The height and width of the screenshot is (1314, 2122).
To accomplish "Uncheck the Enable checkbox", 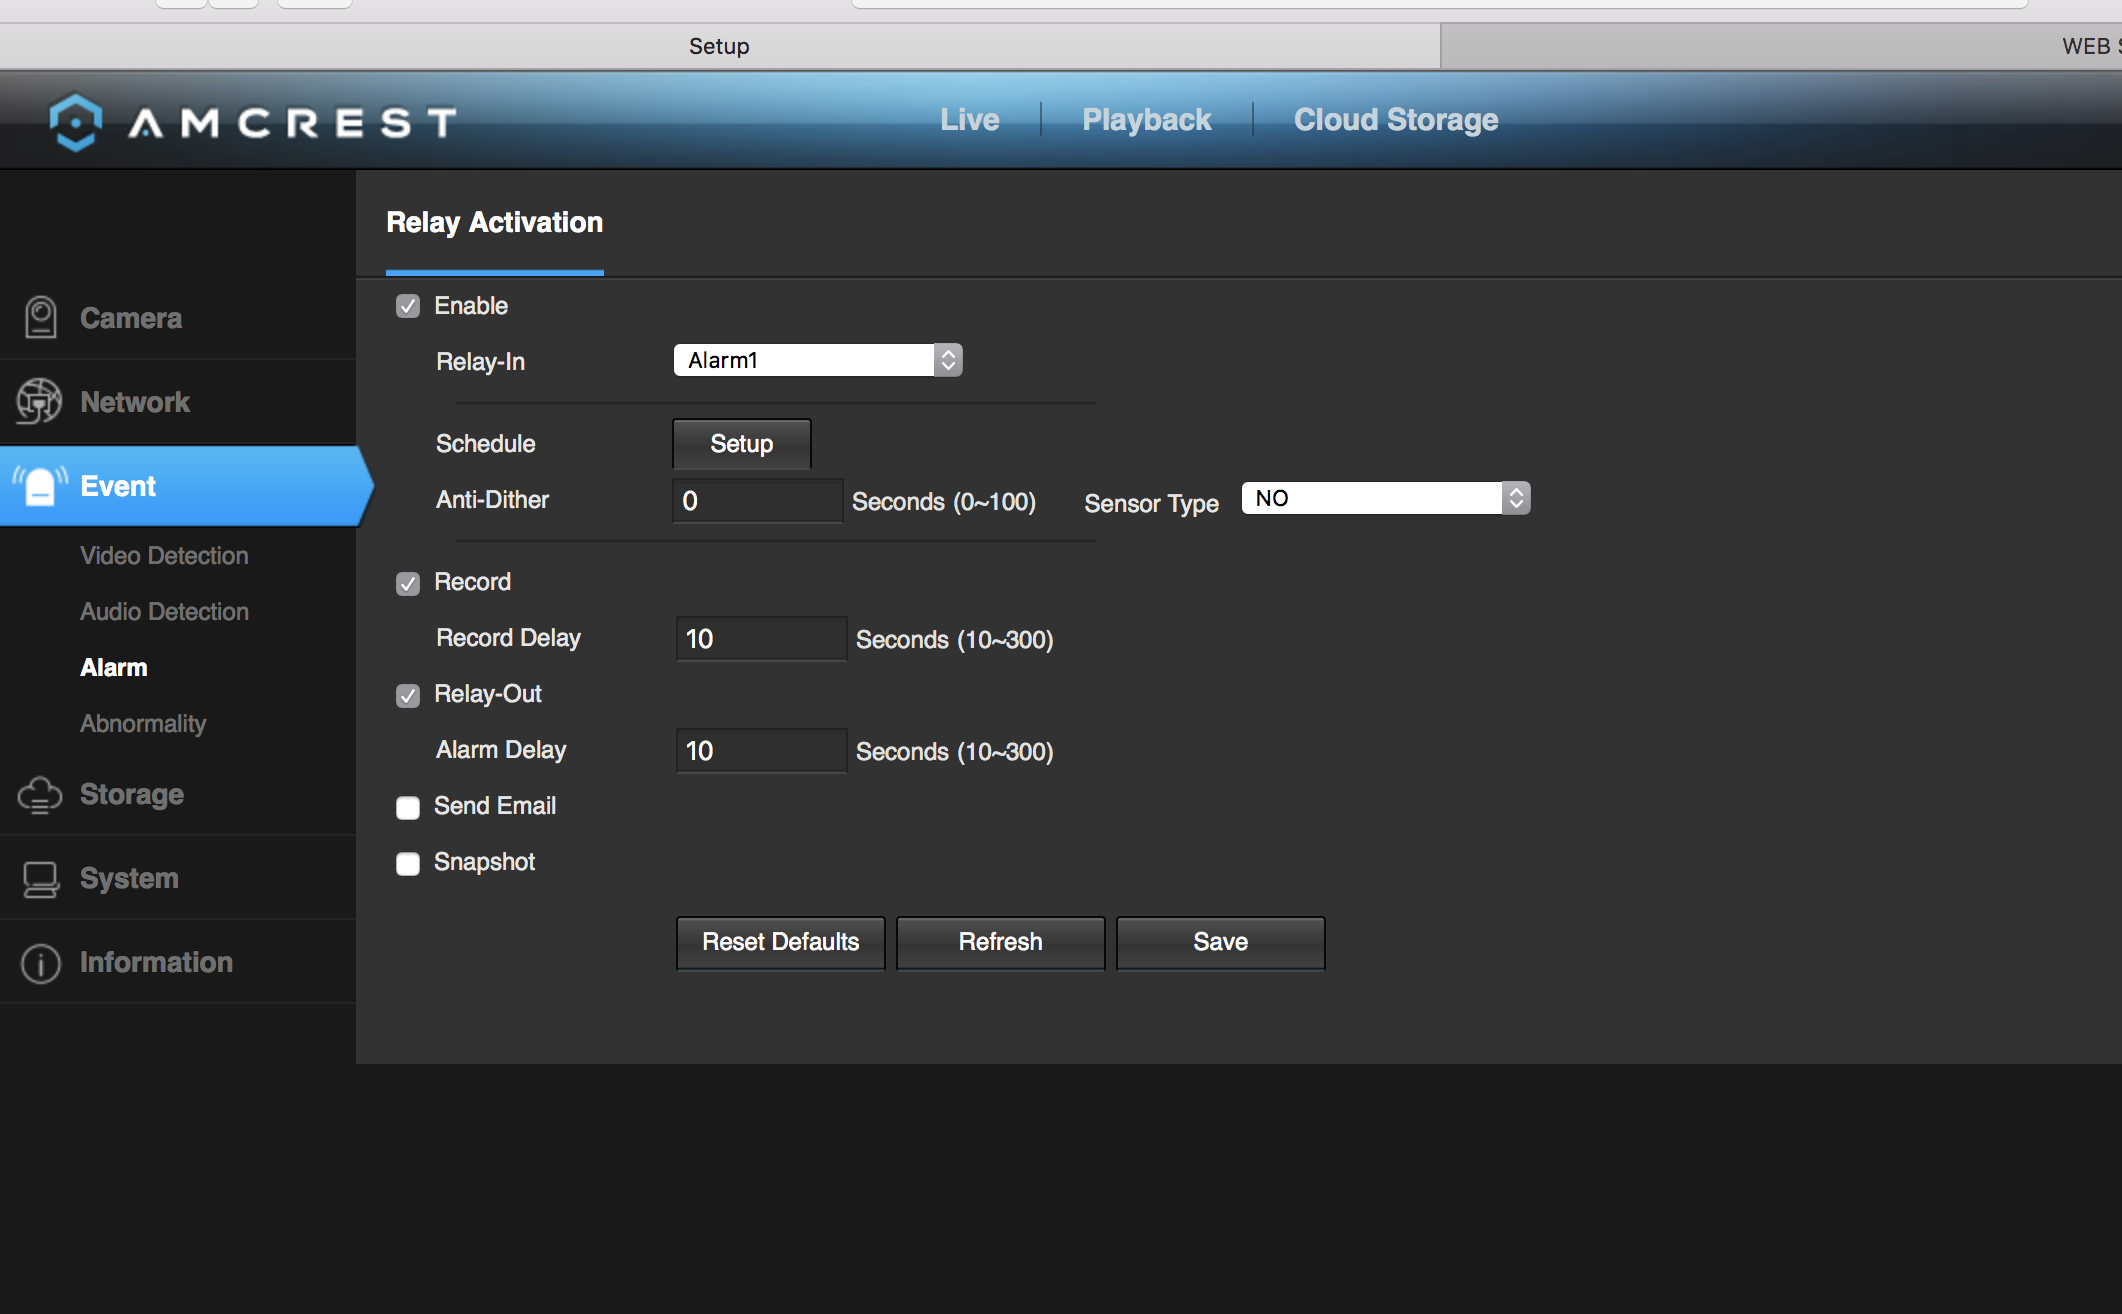I will click(408, 306).
